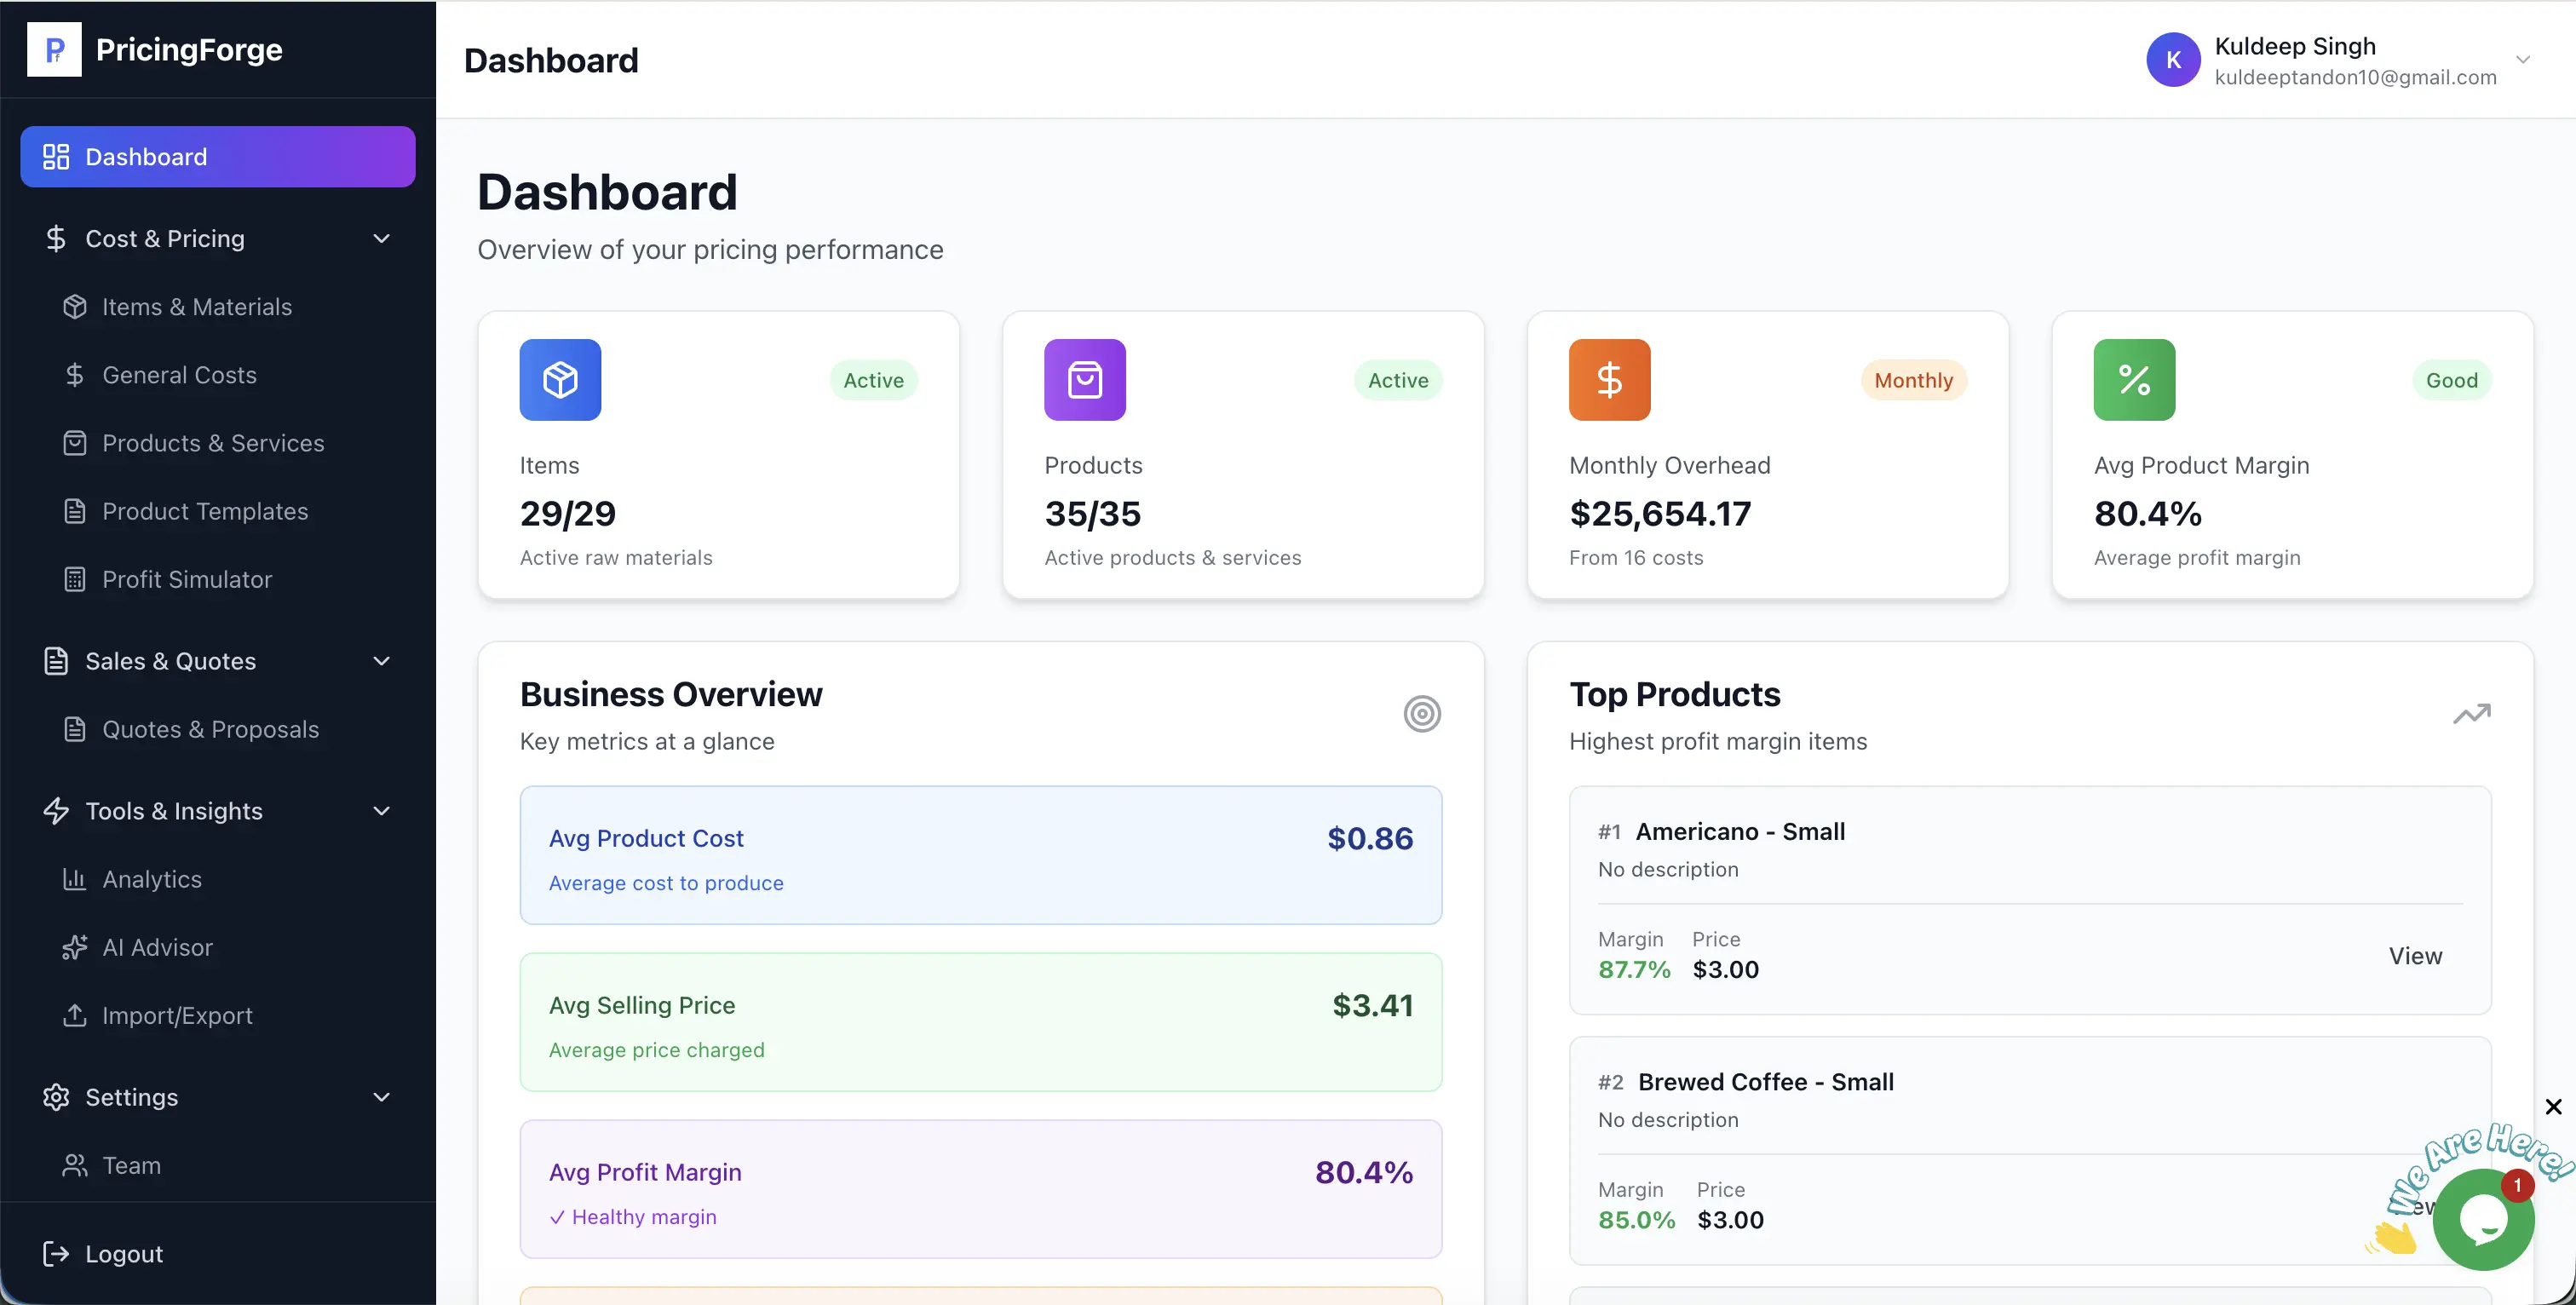Open Products & Services from the sidebar
Viewport: 2576px width, 1305px height.
pos(213,443)
